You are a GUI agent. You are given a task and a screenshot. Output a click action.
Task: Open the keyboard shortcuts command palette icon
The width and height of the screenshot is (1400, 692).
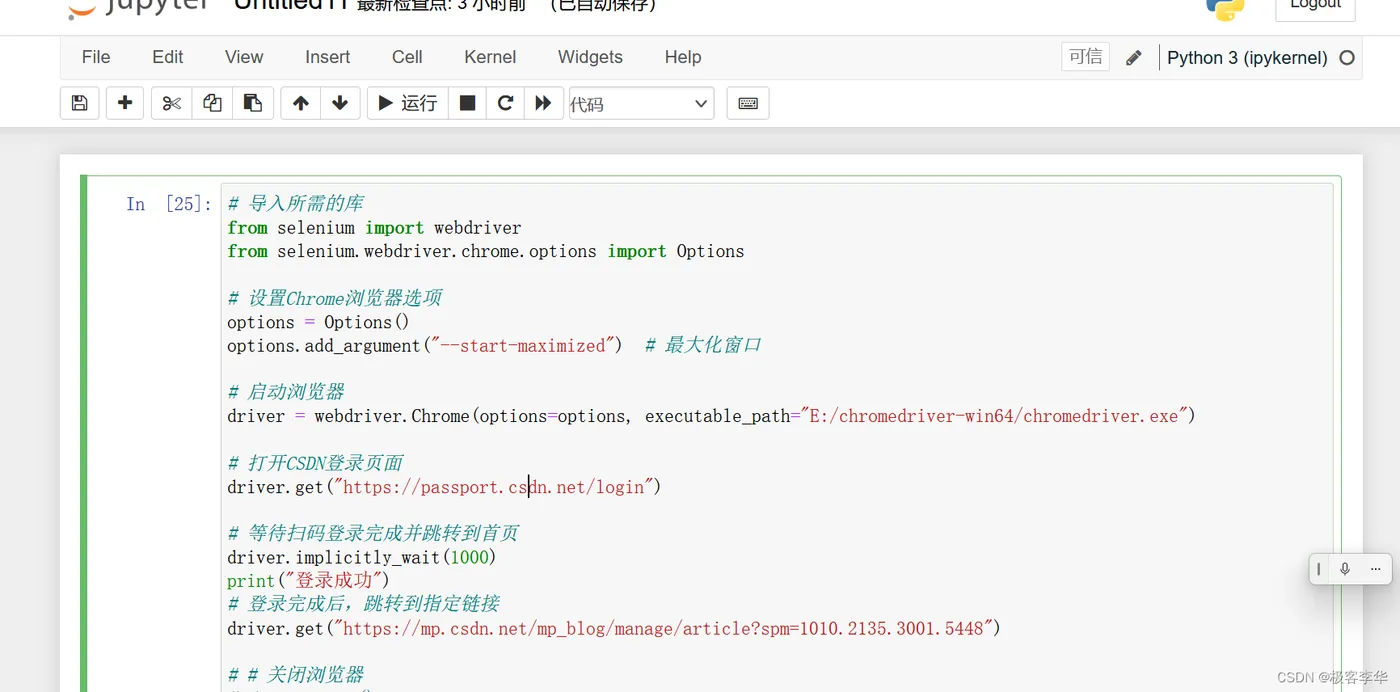[747, 103]
